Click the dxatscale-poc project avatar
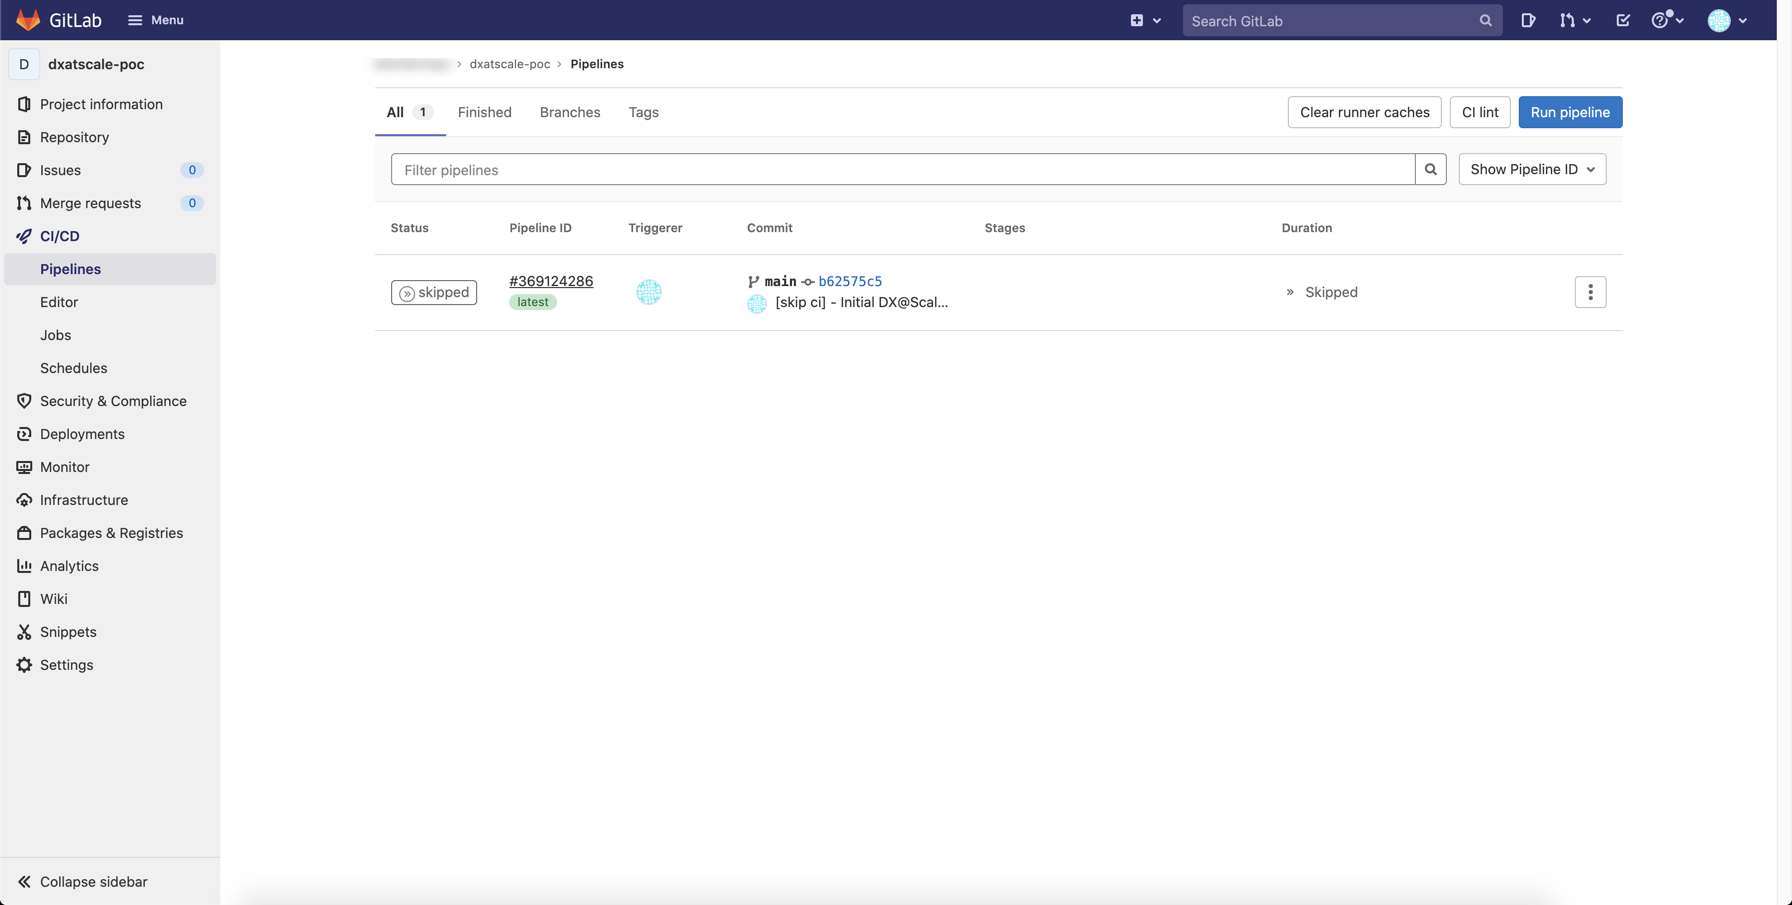This screenshot has height=905, width=1792. click(24, 64)
